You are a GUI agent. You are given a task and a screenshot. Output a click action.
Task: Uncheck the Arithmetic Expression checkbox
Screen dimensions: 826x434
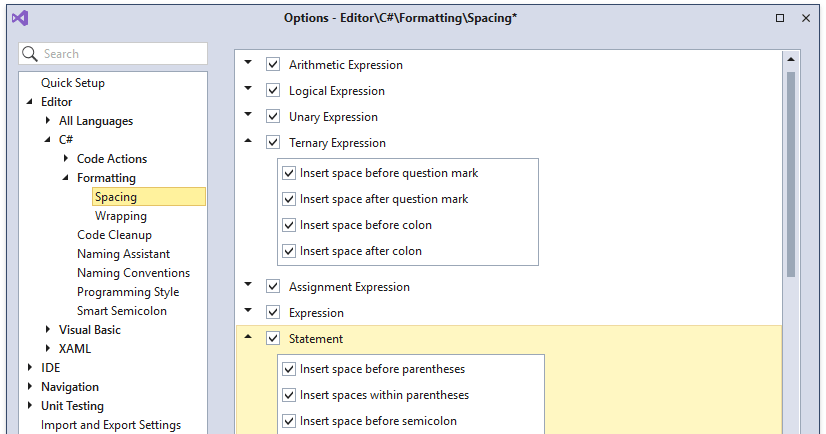point(273,65)
